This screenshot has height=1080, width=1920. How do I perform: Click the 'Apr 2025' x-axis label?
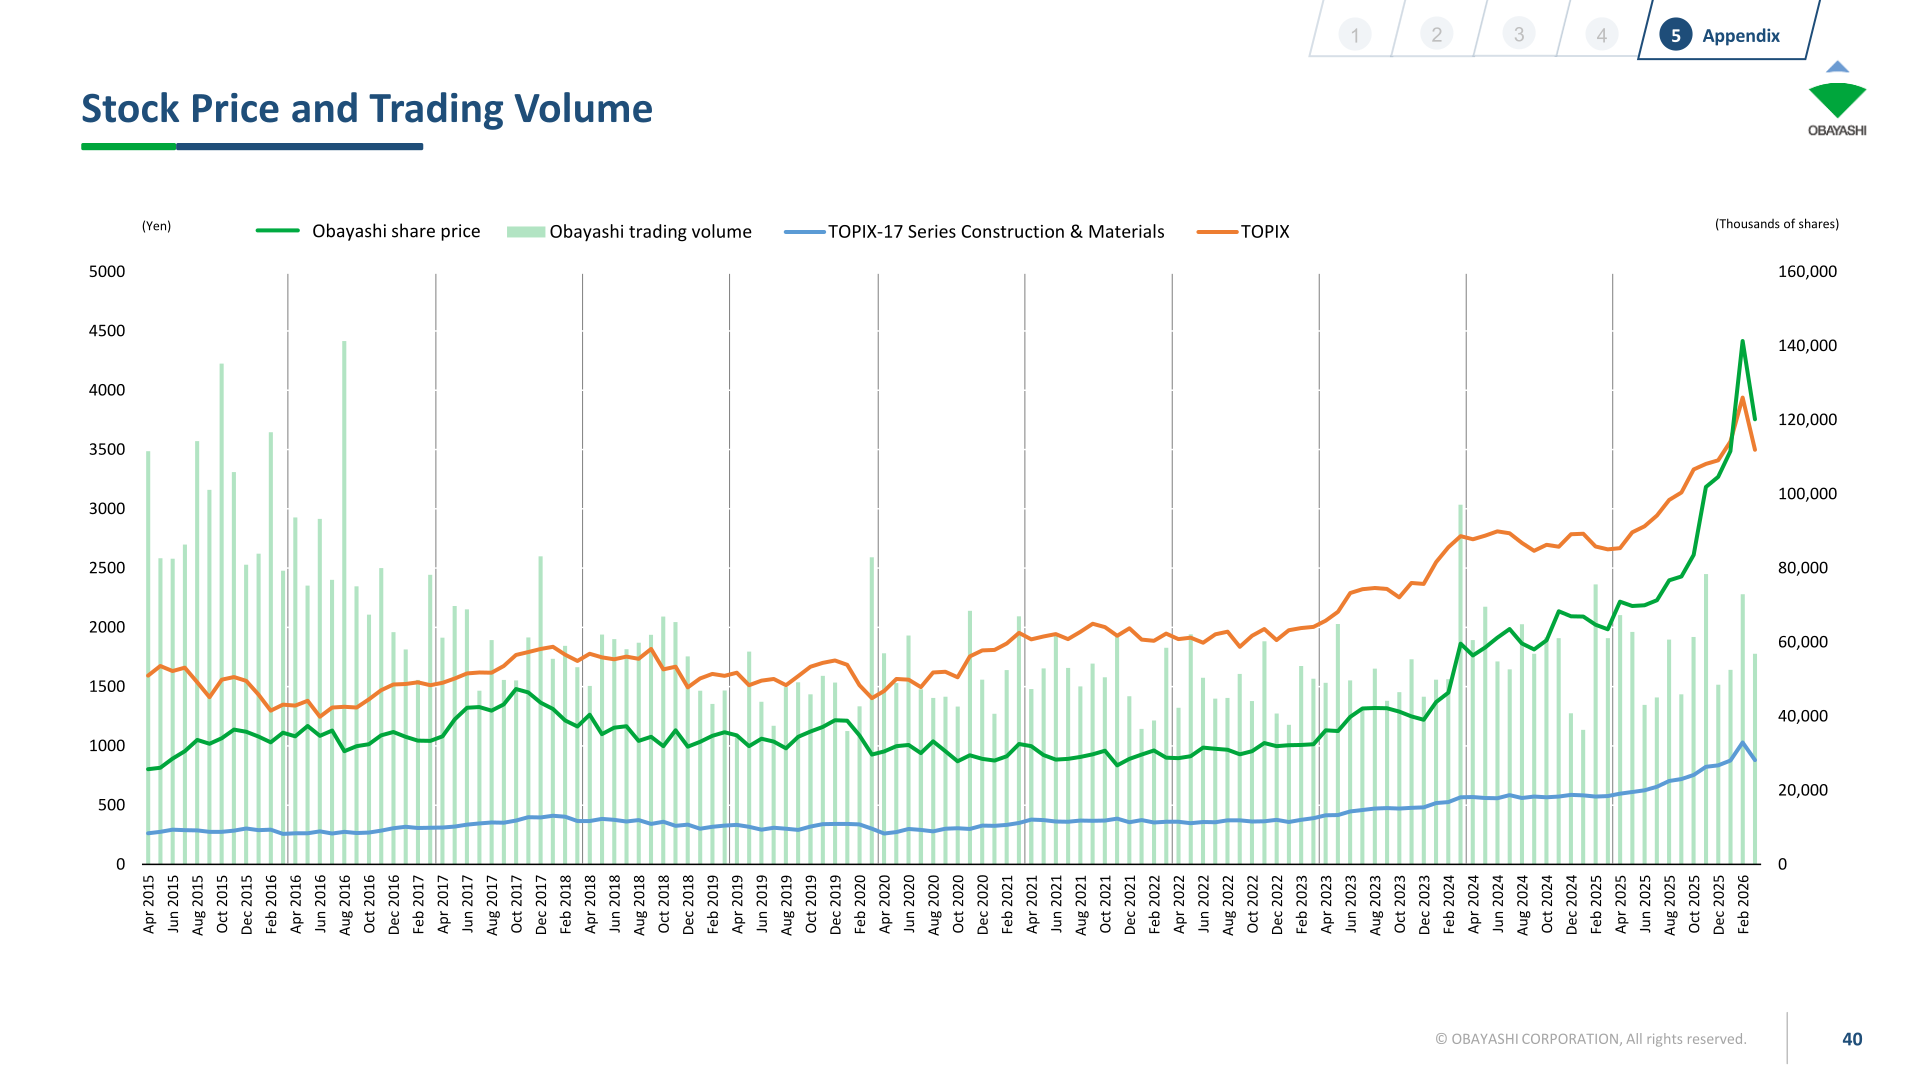coord(1620,905)
